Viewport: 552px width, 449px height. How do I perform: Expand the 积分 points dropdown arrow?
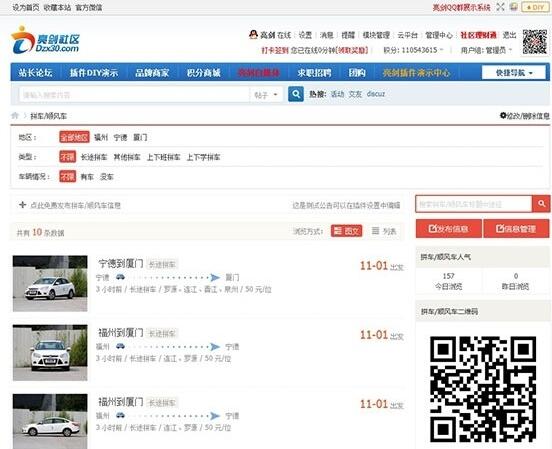[441, 50]
